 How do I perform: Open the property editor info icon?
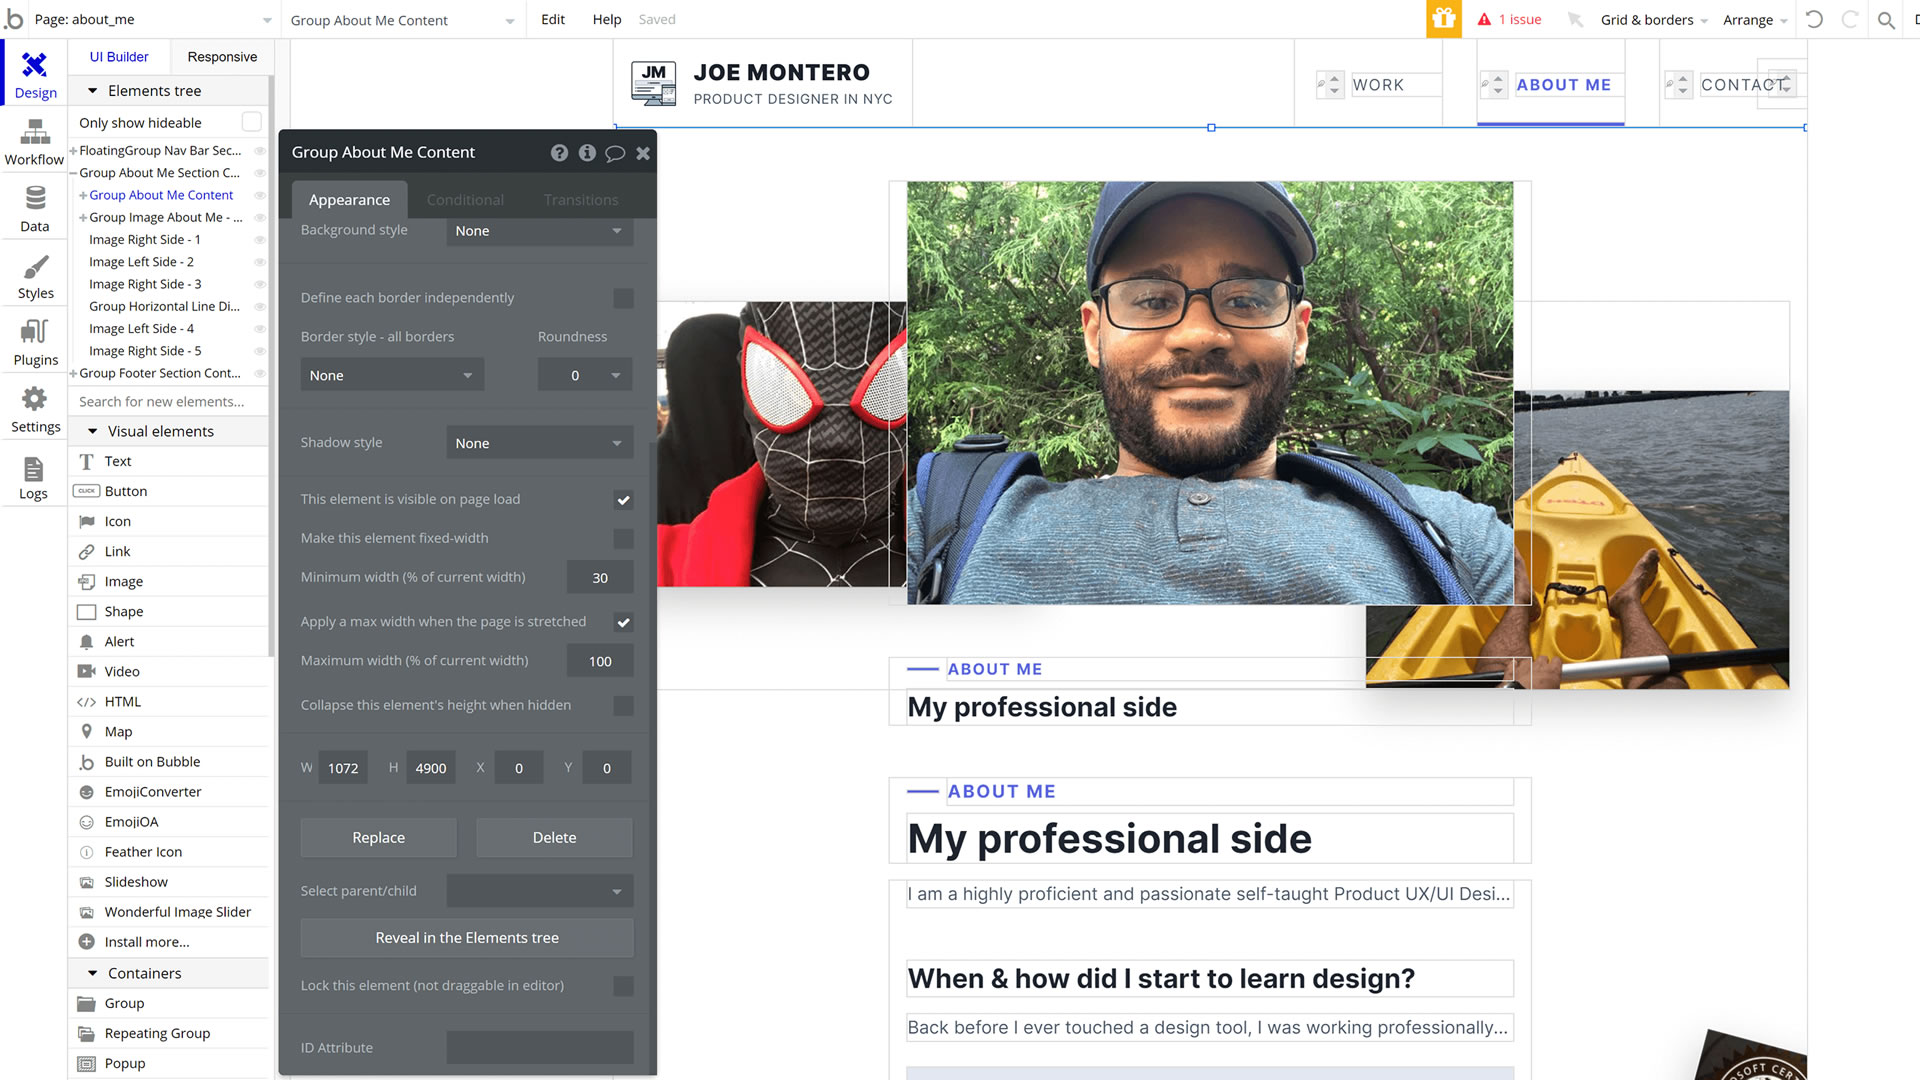point(587,153)
